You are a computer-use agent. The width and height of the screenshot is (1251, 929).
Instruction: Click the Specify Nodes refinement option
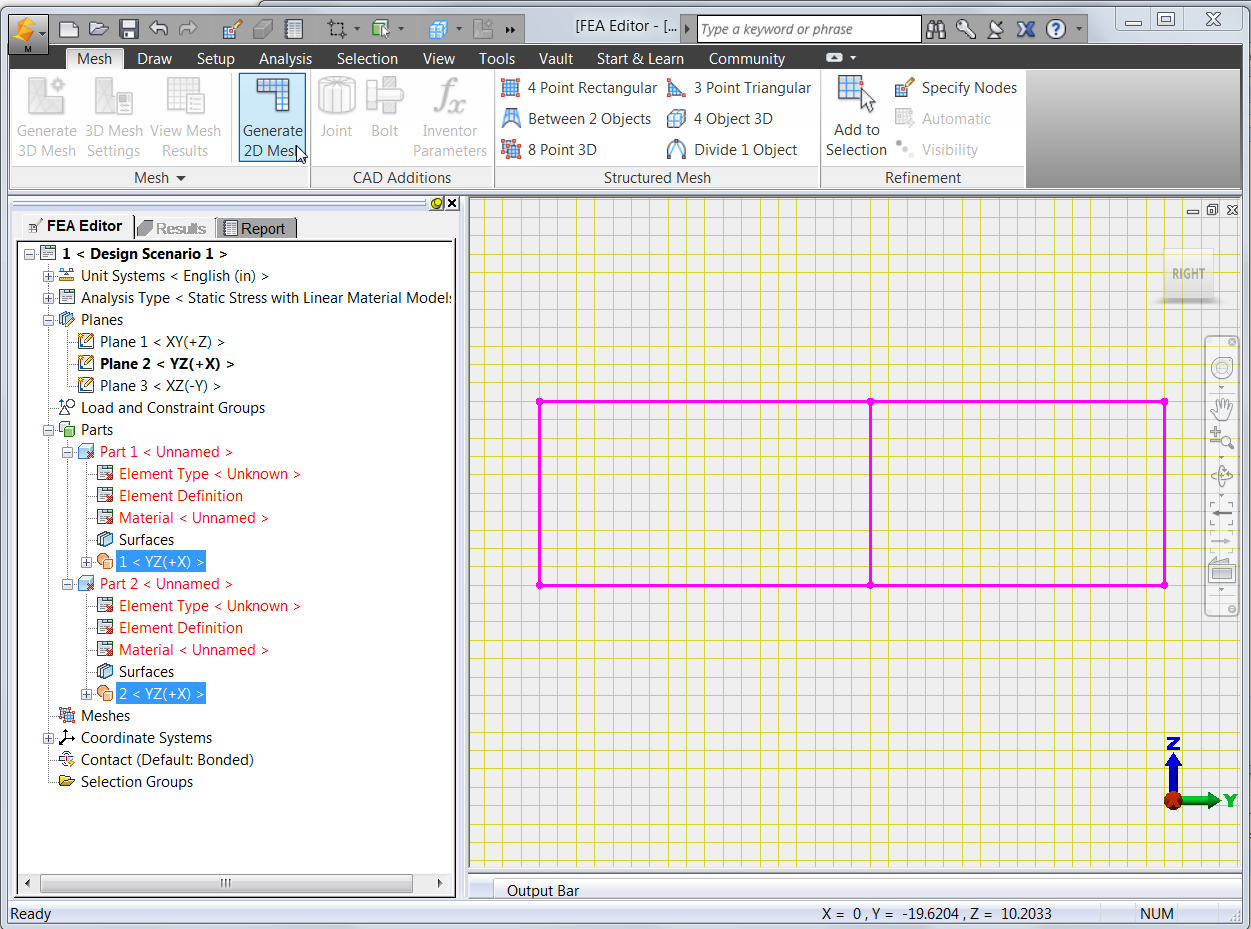[x=955, y=87]
